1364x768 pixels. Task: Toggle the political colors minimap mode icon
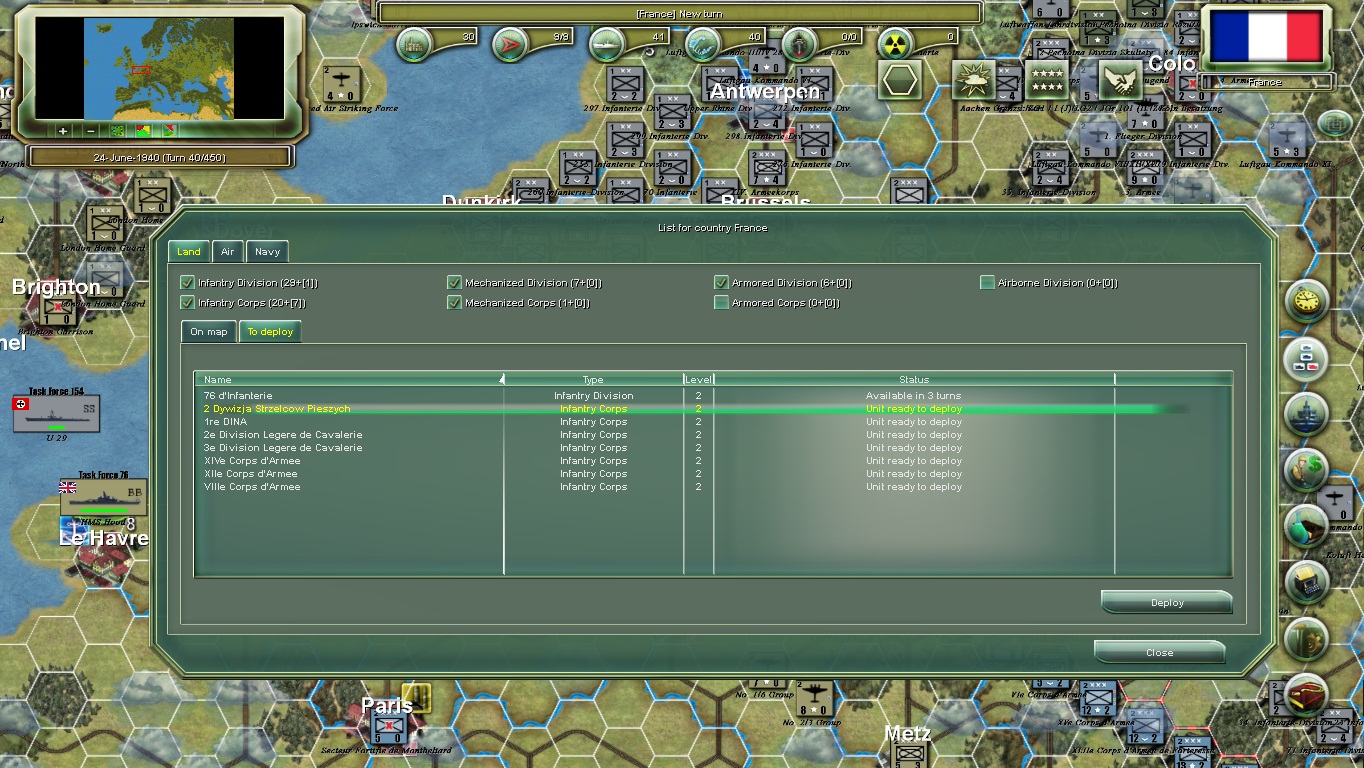[143, 131]
